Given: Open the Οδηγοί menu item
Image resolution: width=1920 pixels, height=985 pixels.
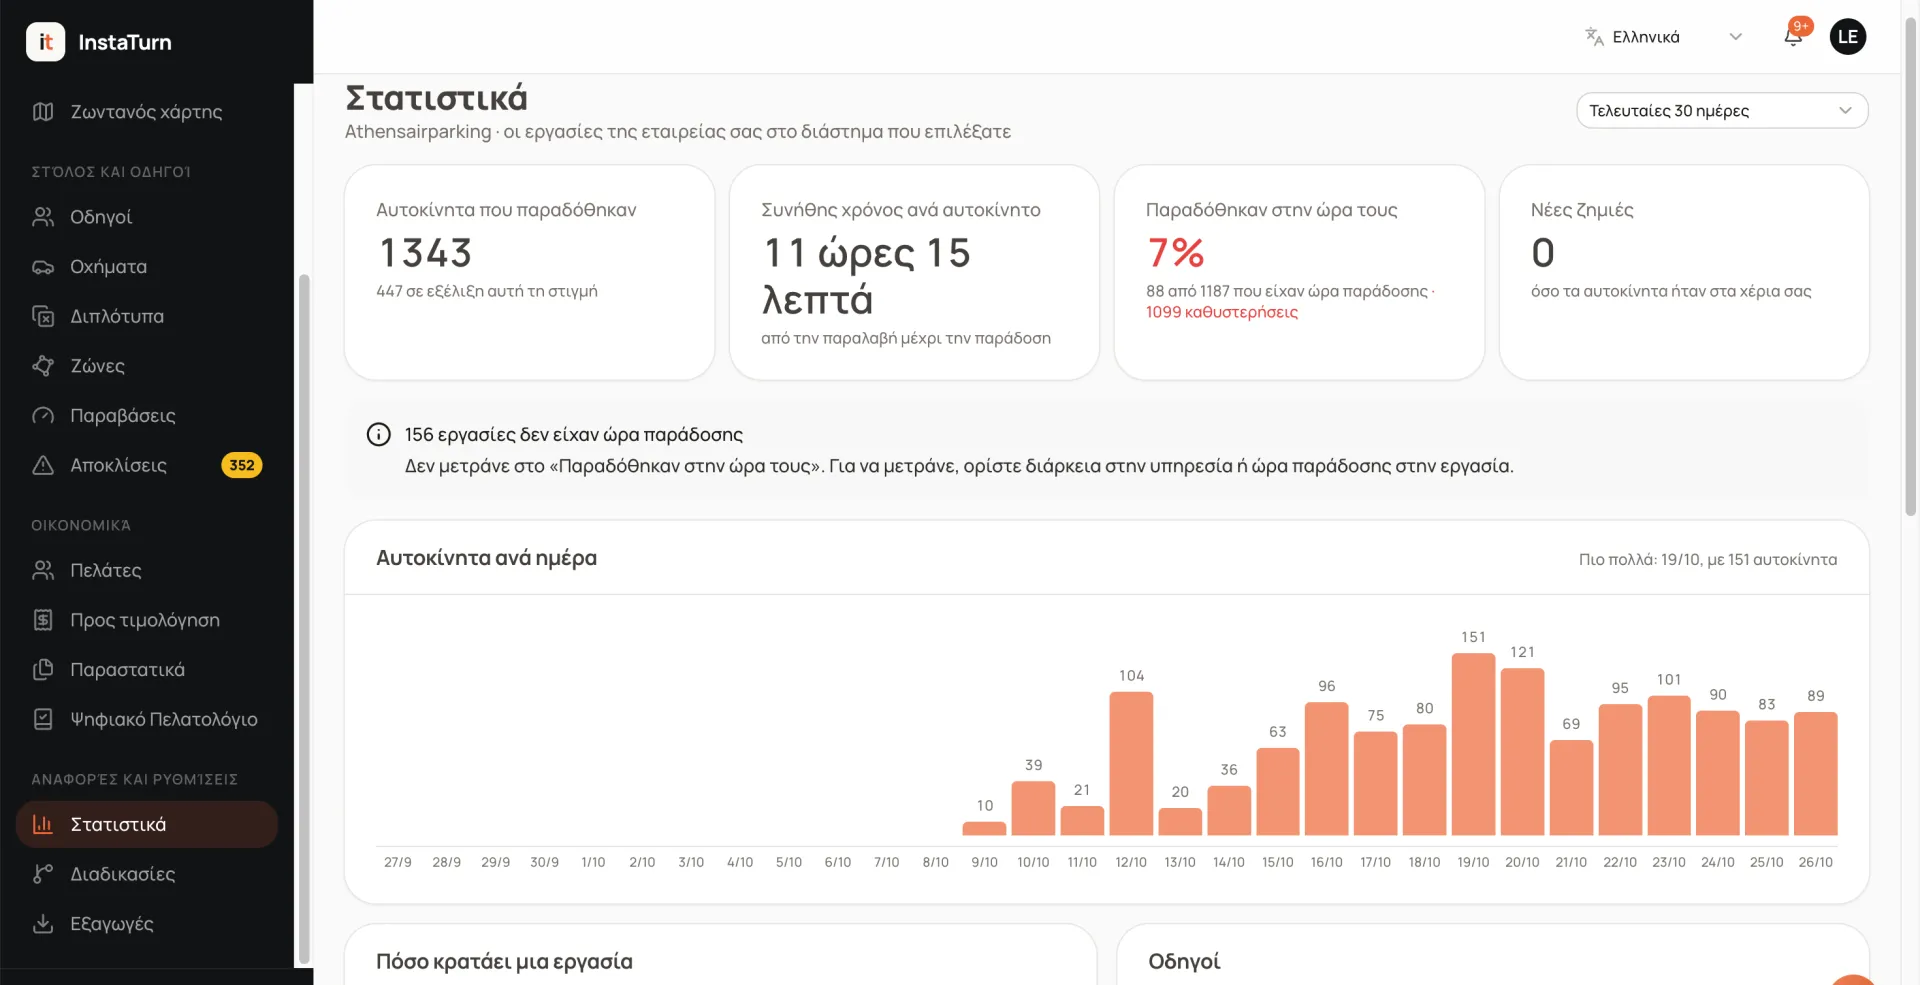Looking at the screenshot, I should [147, 217].
